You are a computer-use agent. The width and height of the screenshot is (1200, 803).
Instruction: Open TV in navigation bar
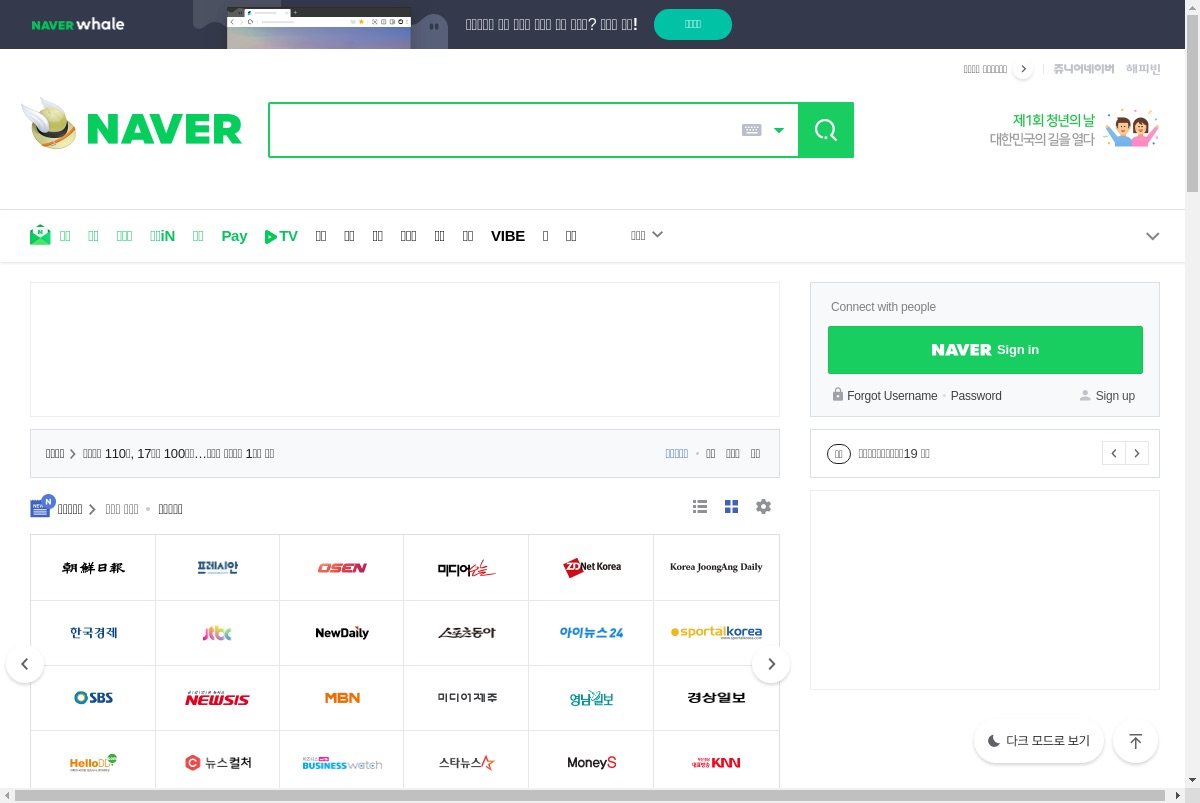pyautogui.click(x=281, y=236)
